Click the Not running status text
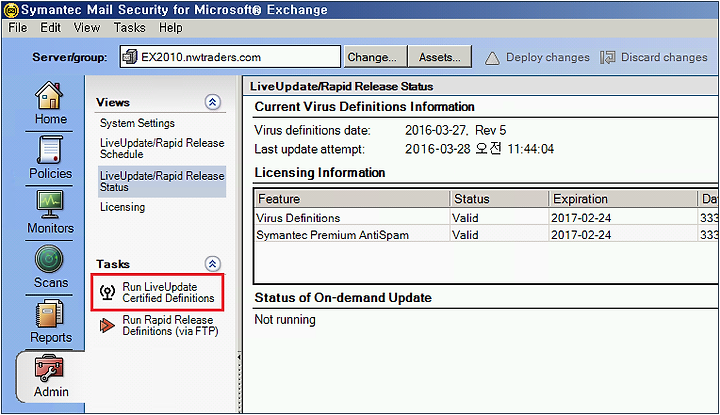This screenshot has height=415, width=720. [285, 320]
